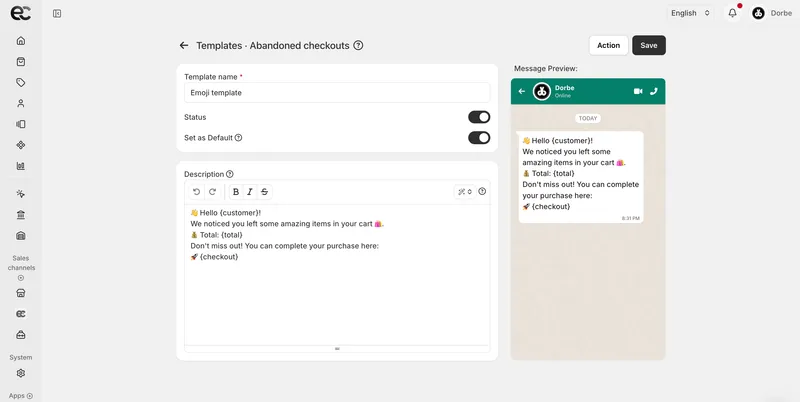Go to Home in the sidebar

coord(20,41)
